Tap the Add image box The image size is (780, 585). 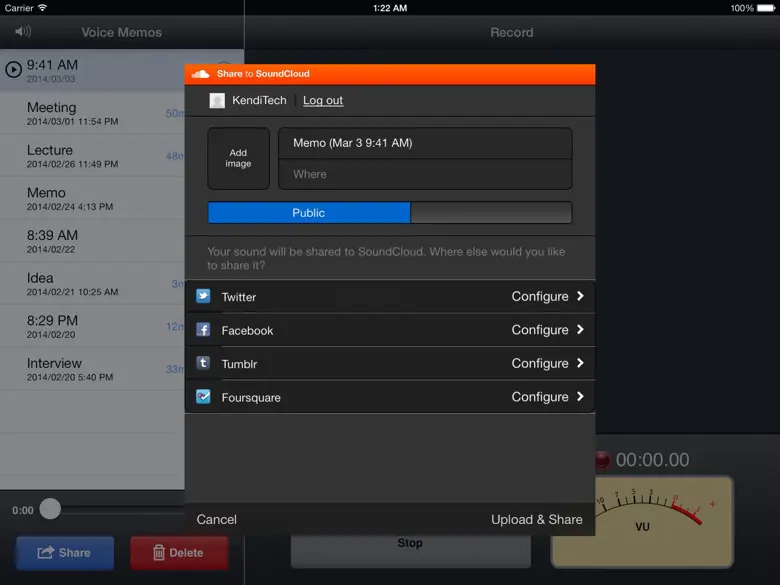pyautogui.click(x=238, y=158)
